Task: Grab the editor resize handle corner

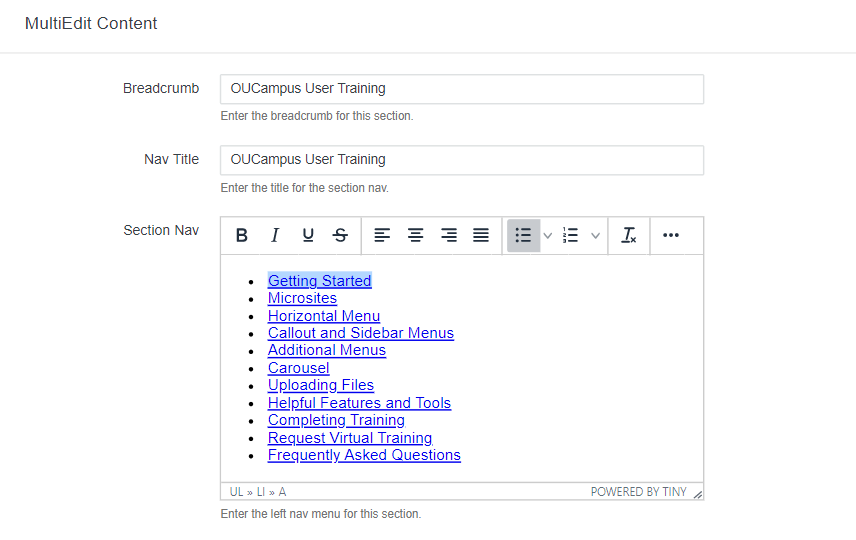Action: (x=697, y=494)
